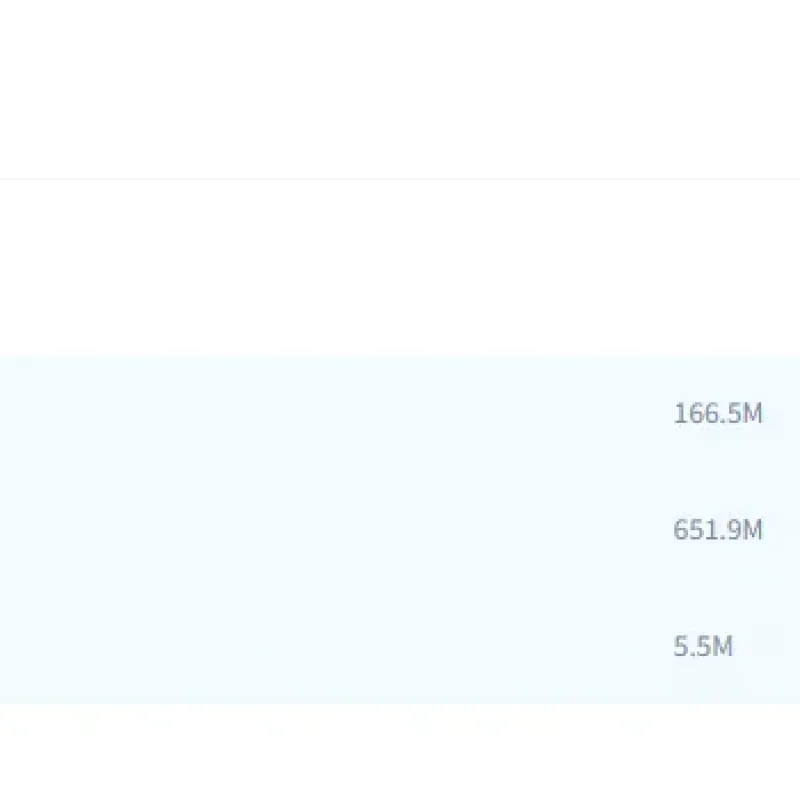Select the 651.9M size value
The image size is (800, 800).
pyautogui.click(x=718, y=529)
